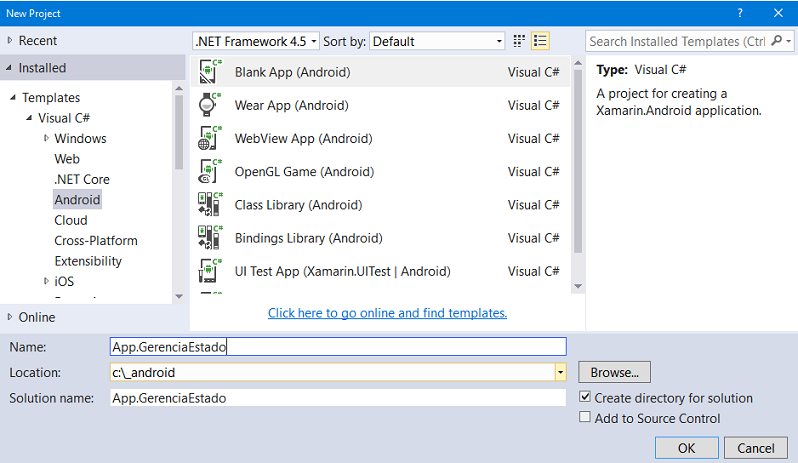Switch to medium icons list view
798x463 pixels.
pos(540,41)
